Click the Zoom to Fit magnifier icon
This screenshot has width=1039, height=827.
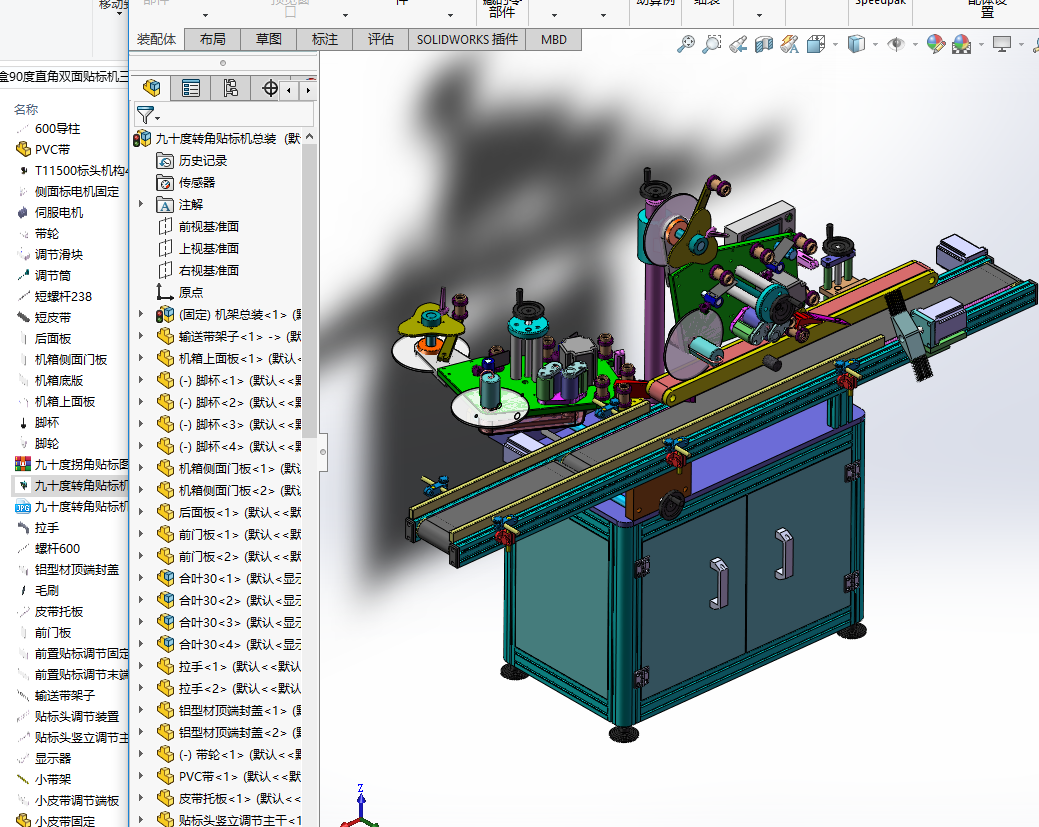pyautogui.click(x=685, y=44)
